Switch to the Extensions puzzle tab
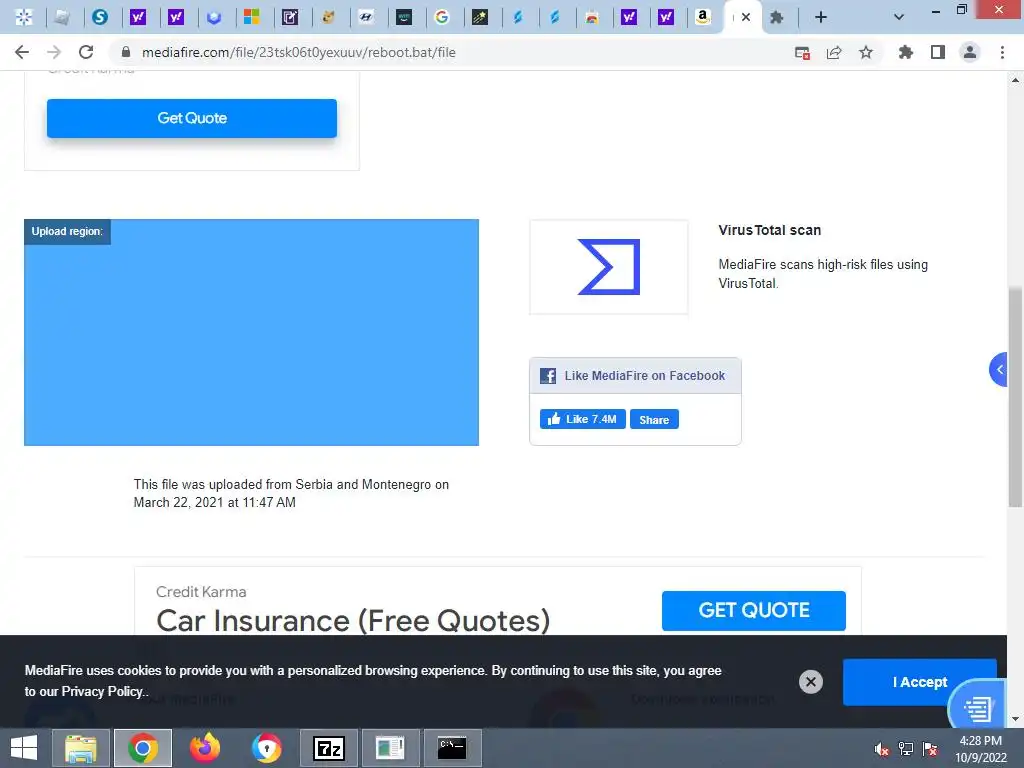This screenshot has width=1024, height=768. pyautogui.click(x=776, y=18)
